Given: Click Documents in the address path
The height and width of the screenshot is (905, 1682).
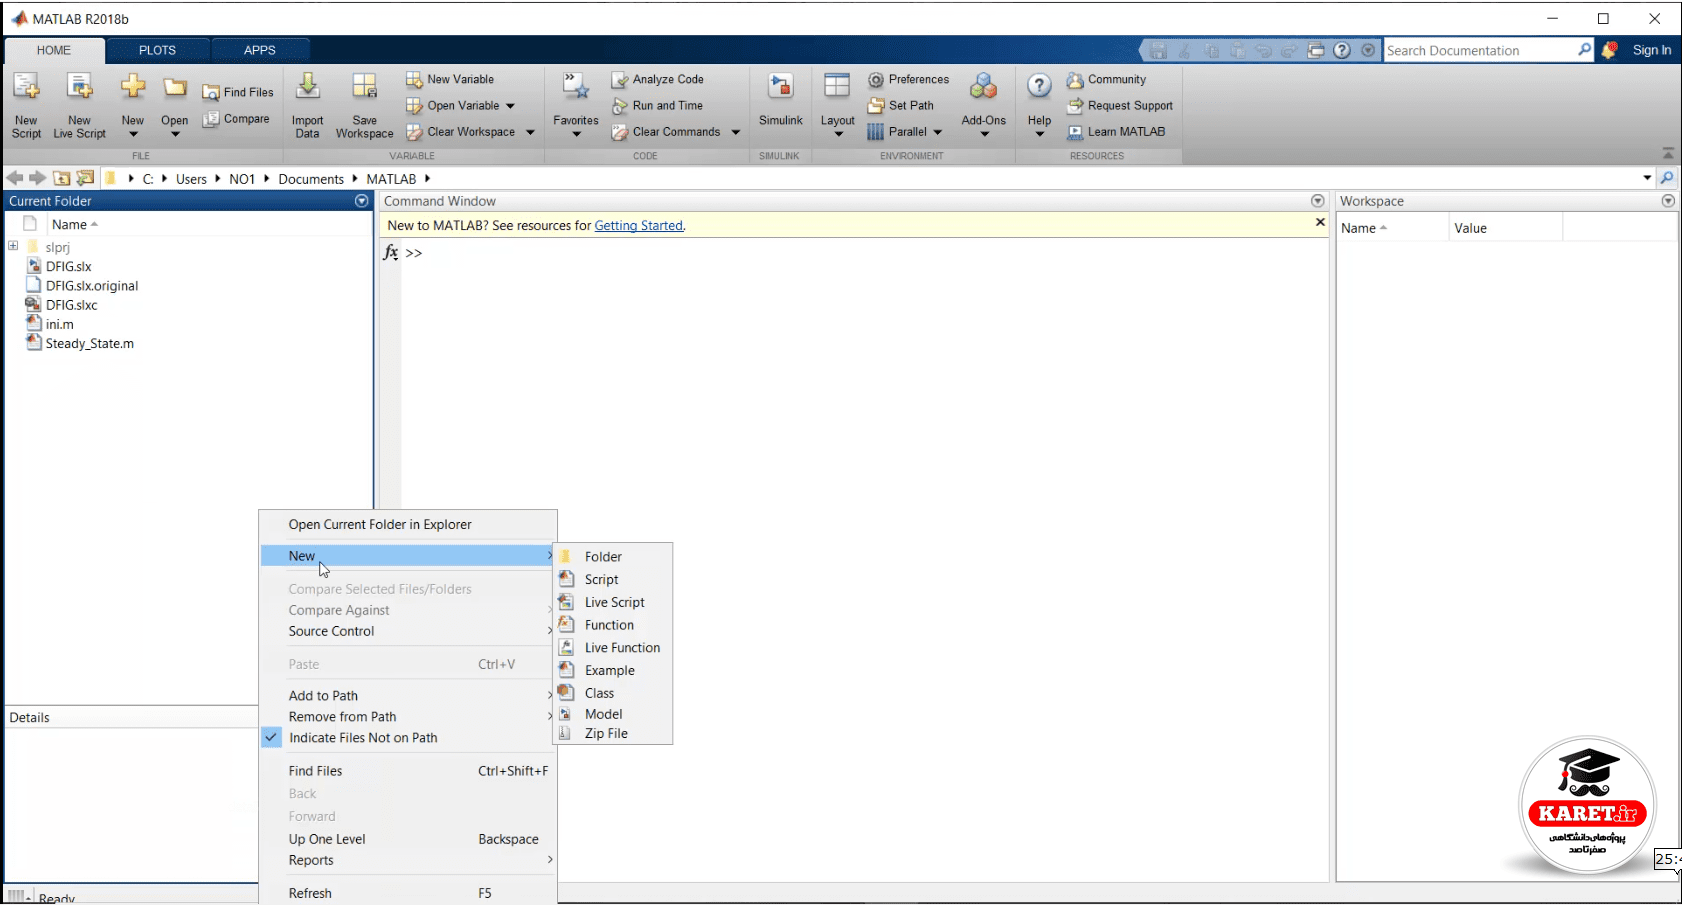Looking at the screenshot, I should pyautogui.click(x=311, y=179).
